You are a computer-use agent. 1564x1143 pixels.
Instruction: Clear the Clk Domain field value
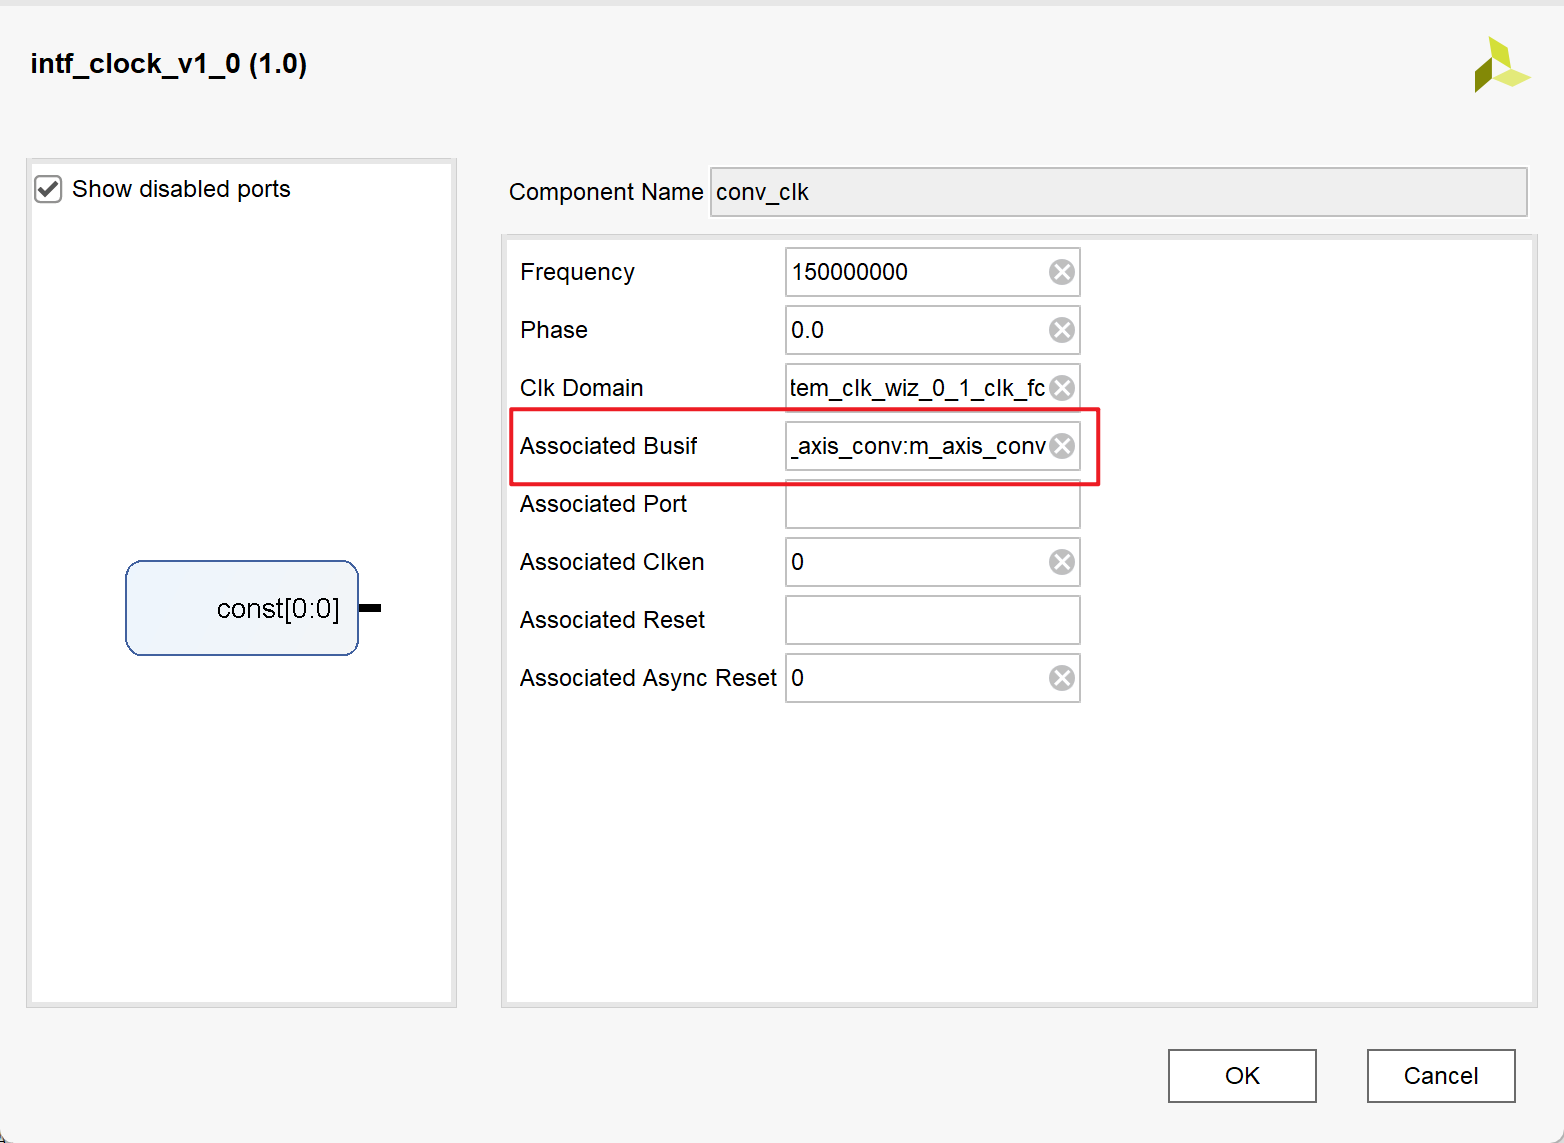[x=1062, y=388]
